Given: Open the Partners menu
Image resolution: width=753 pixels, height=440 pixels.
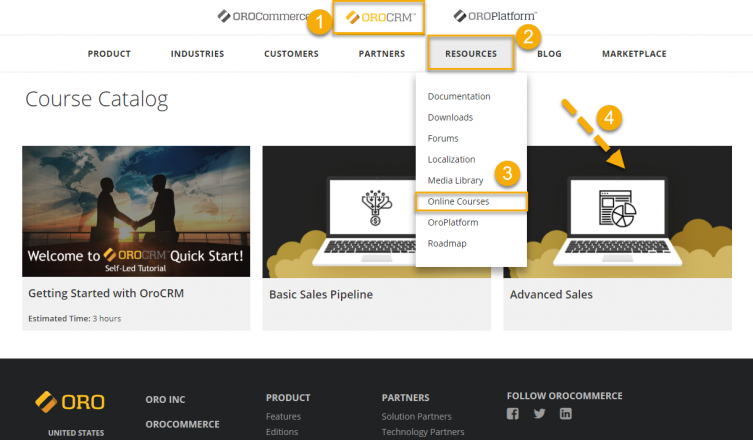Looking at the screenshot, I should point(382,54).
